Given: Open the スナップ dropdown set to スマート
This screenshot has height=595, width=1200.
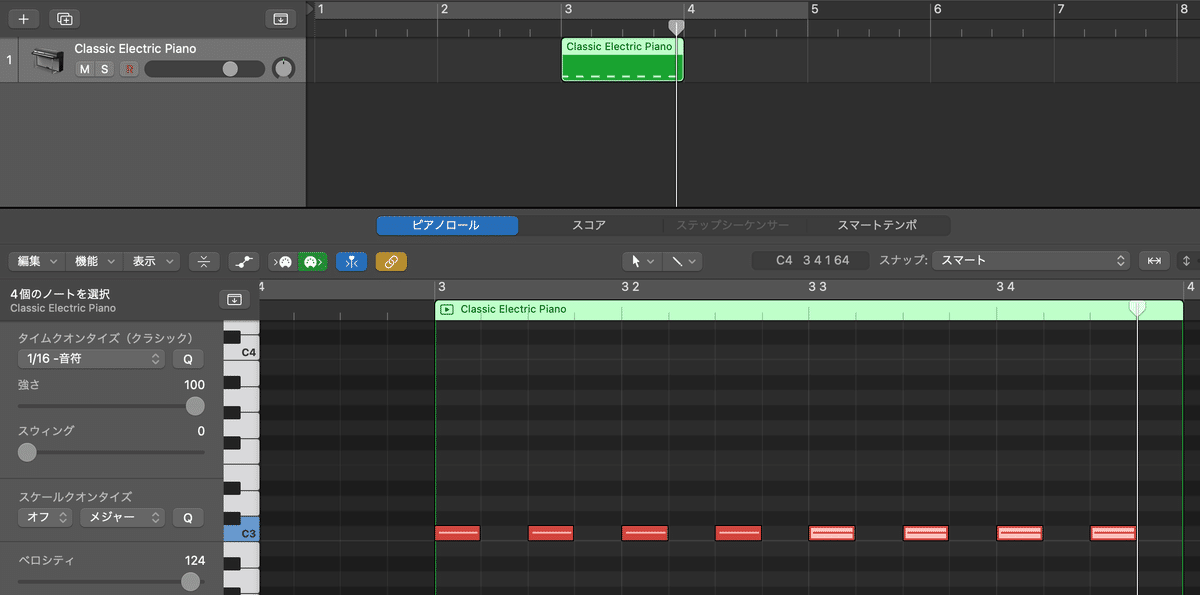Looking at the screenshot, I should coord(1030,261).
